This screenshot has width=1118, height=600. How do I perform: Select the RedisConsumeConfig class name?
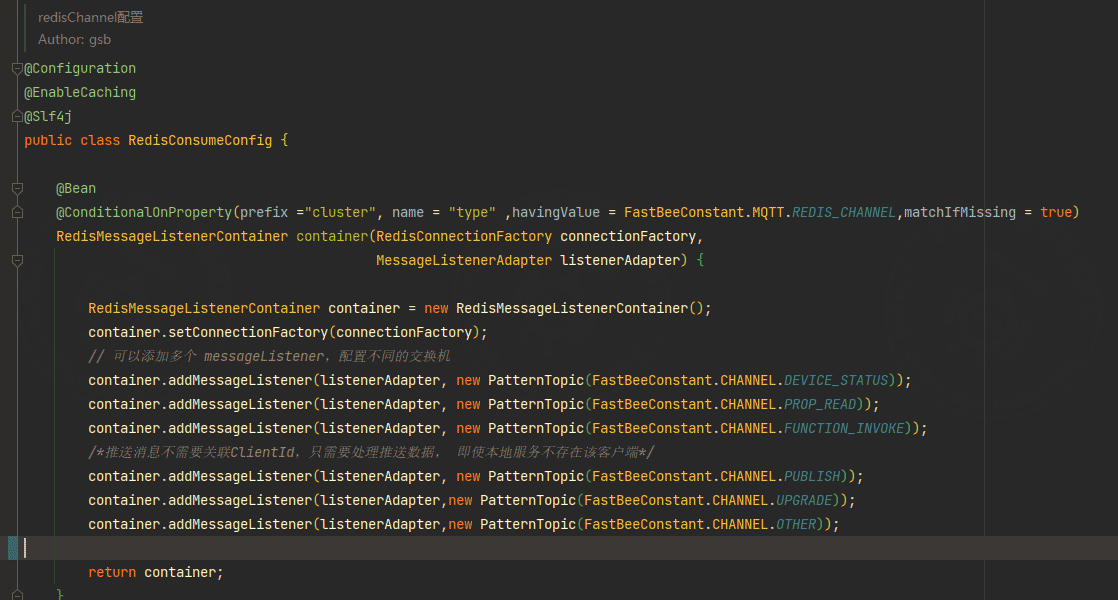point(200,140)
